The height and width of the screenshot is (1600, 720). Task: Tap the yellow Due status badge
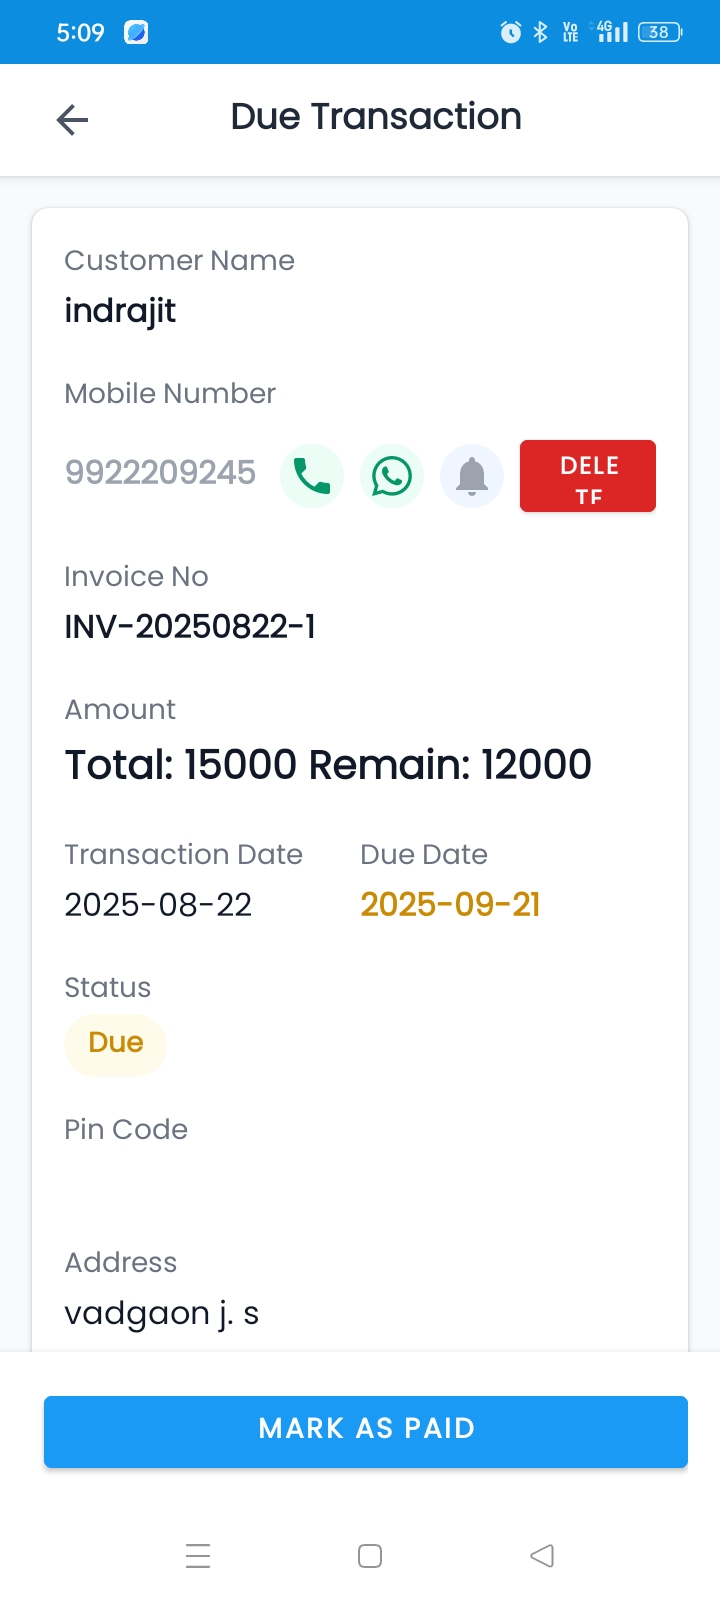click(x=115, y=1043)
